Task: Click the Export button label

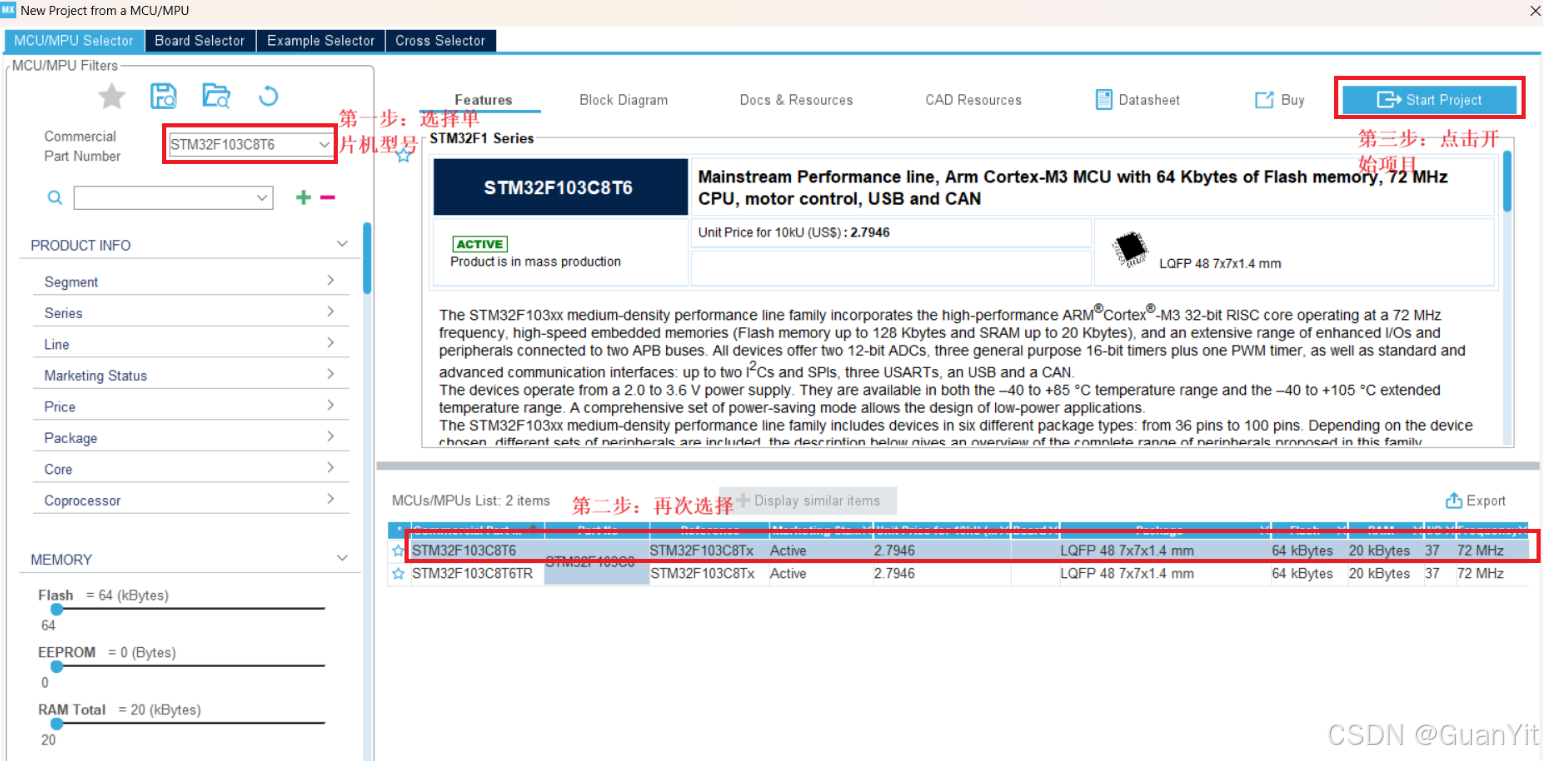Action: point(1486,501)
